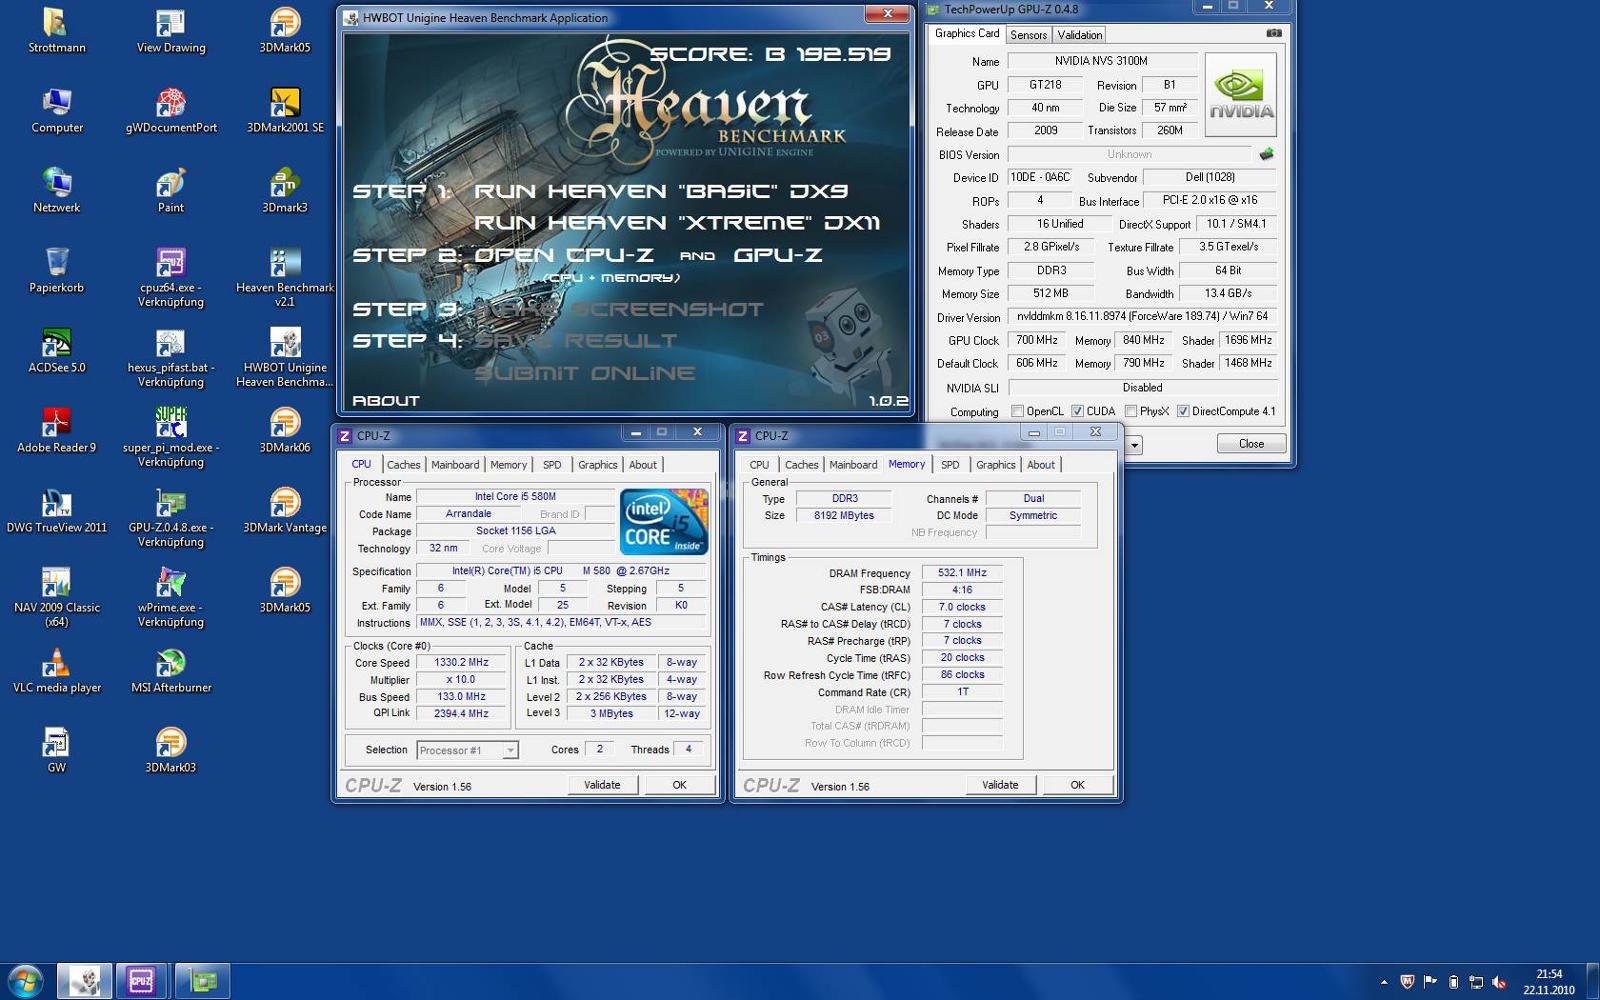Screen dimensions: 1600x1000
Task: Select the gWDocumentPort desktop icon
Action: (x=170, y=110)
